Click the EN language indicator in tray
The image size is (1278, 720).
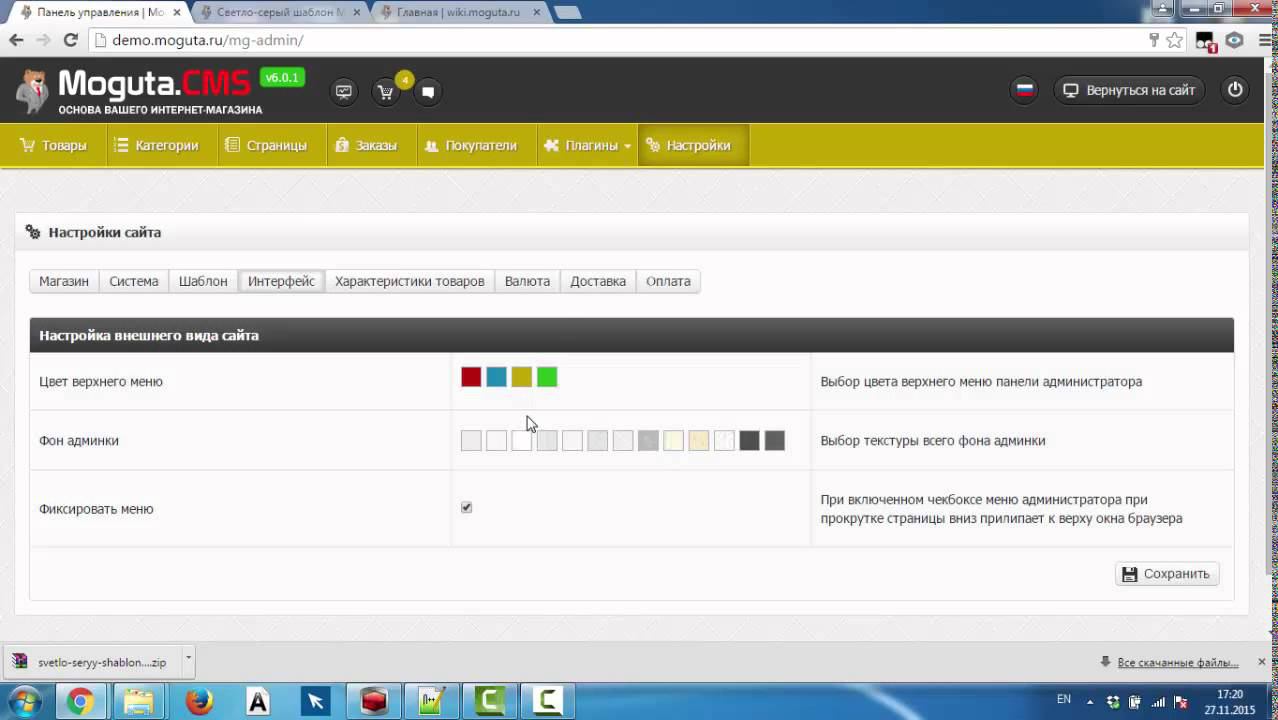pos(1064,700)
